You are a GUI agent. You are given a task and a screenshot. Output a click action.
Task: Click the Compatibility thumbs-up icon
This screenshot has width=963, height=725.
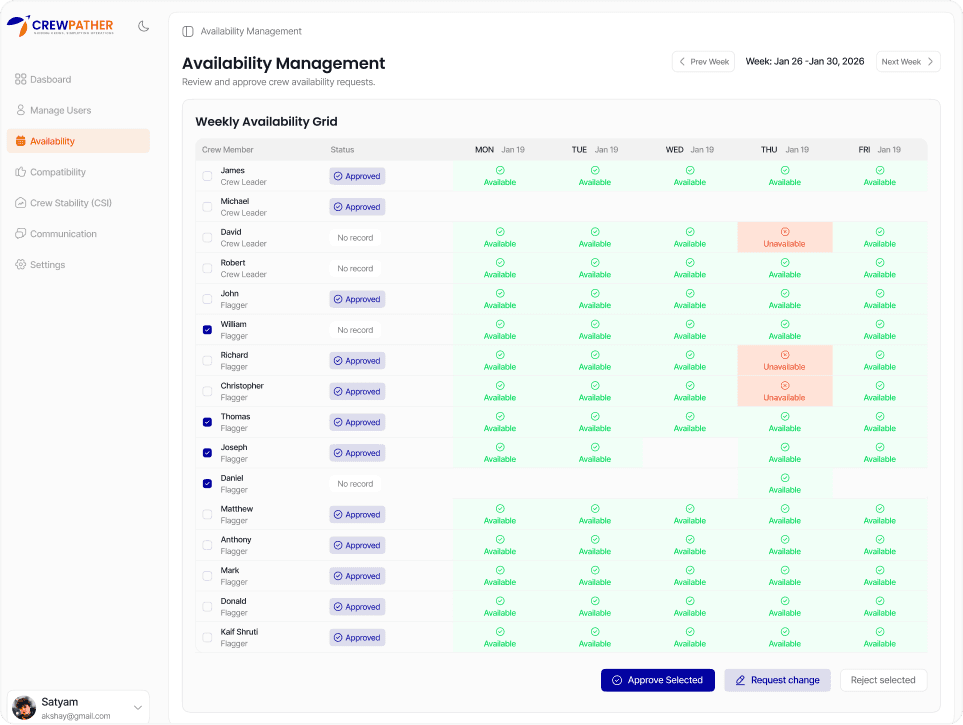21,172
